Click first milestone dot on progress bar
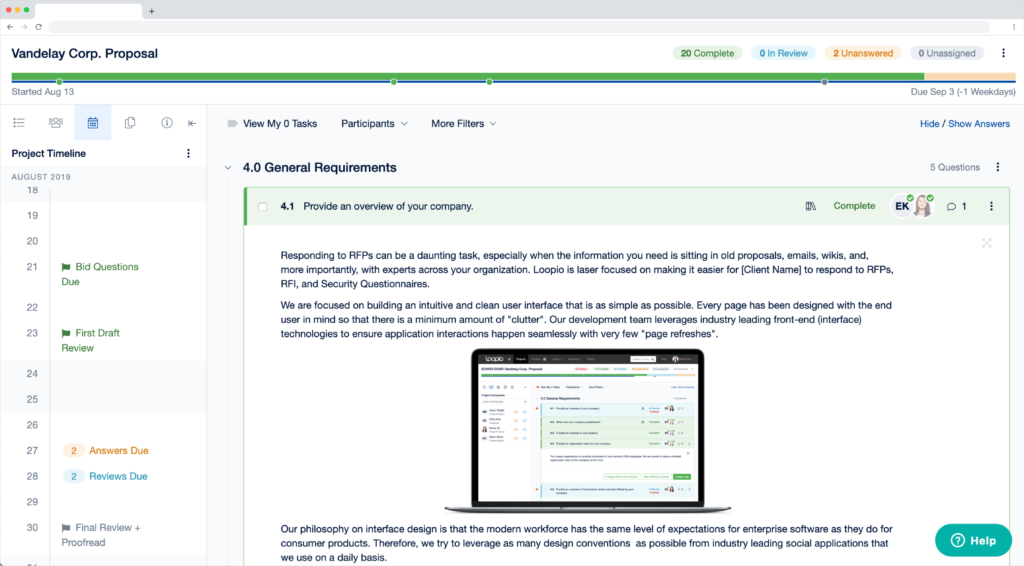 (59, 82)
